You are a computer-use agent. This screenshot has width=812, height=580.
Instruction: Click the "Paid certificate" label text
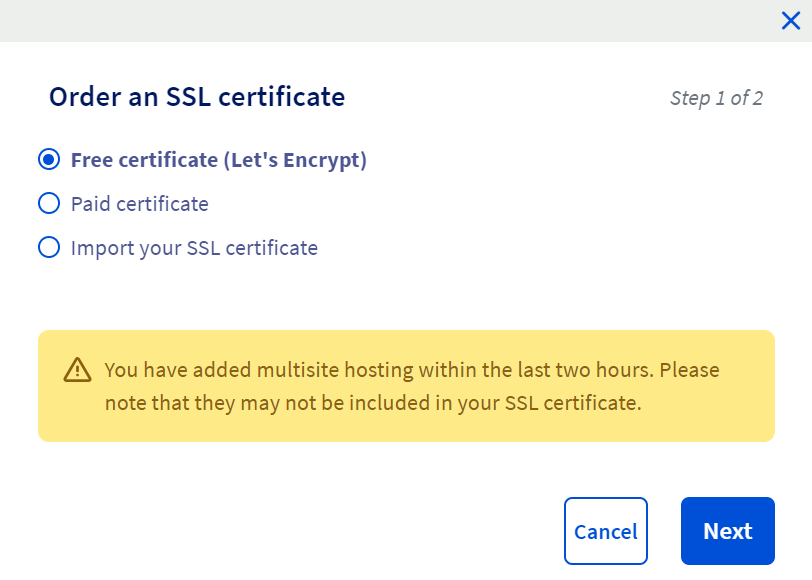[139, 204]
